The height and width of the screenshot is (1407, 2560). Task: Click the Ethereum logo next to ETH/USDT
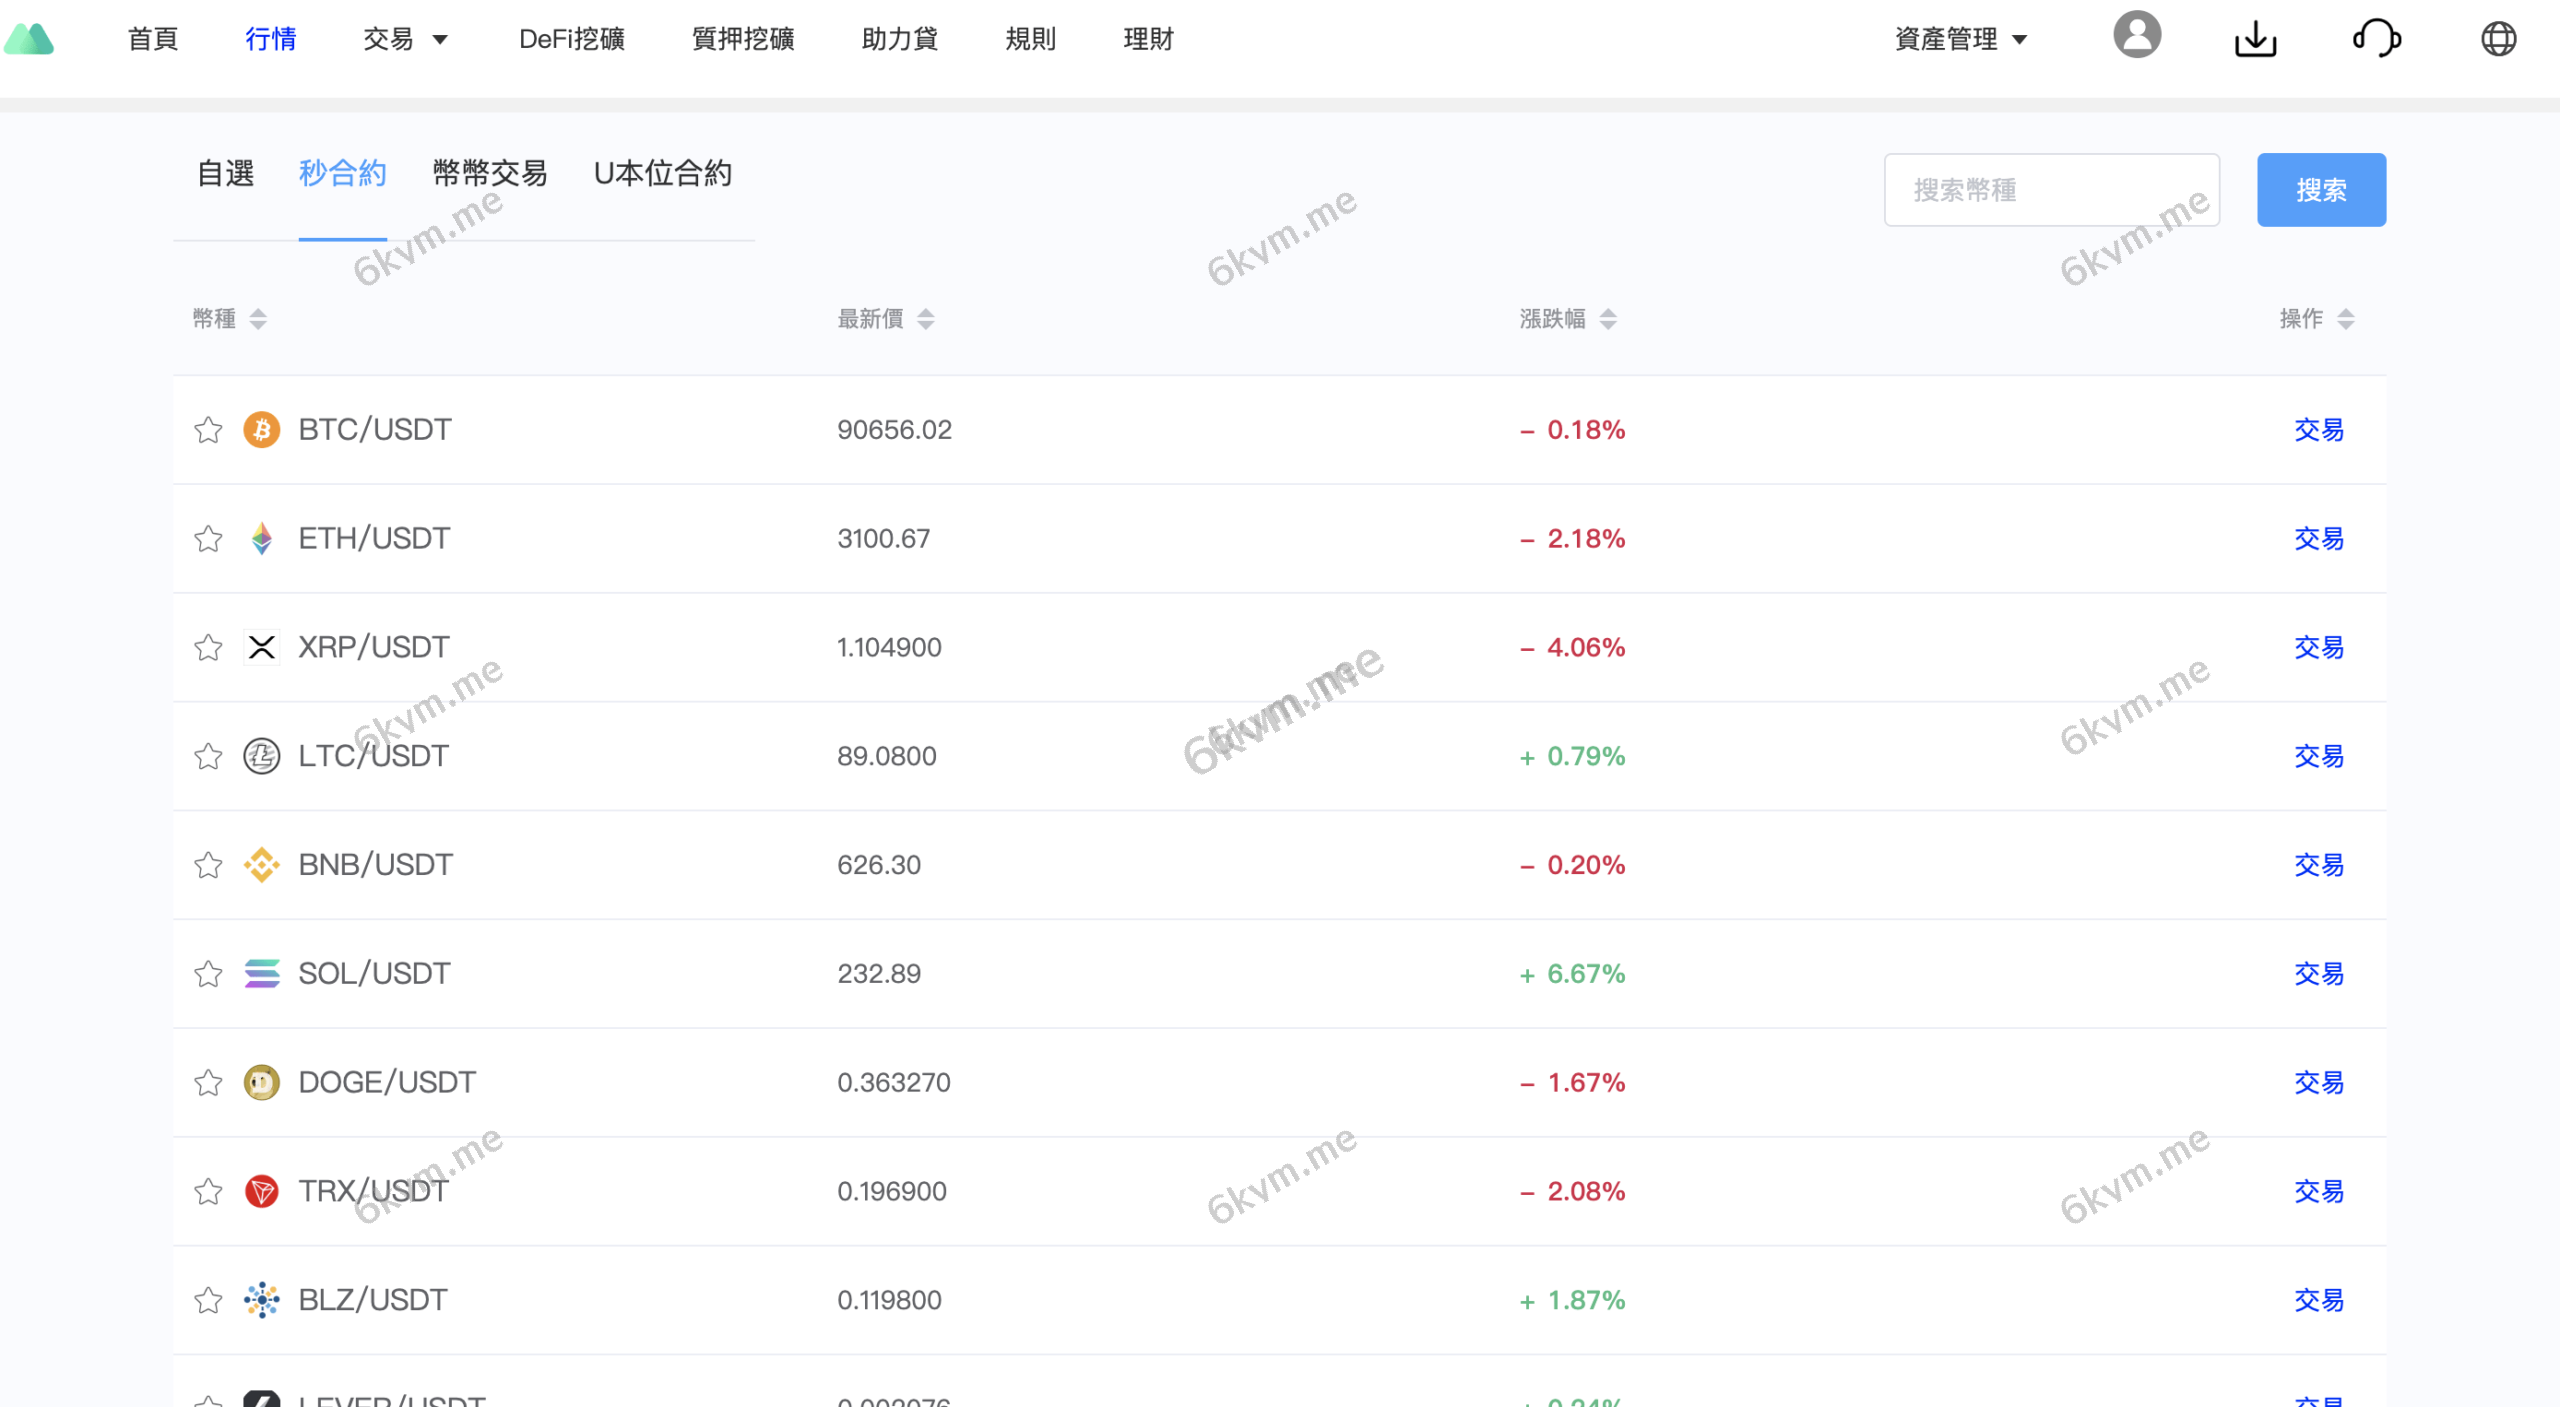pos(261,538)
